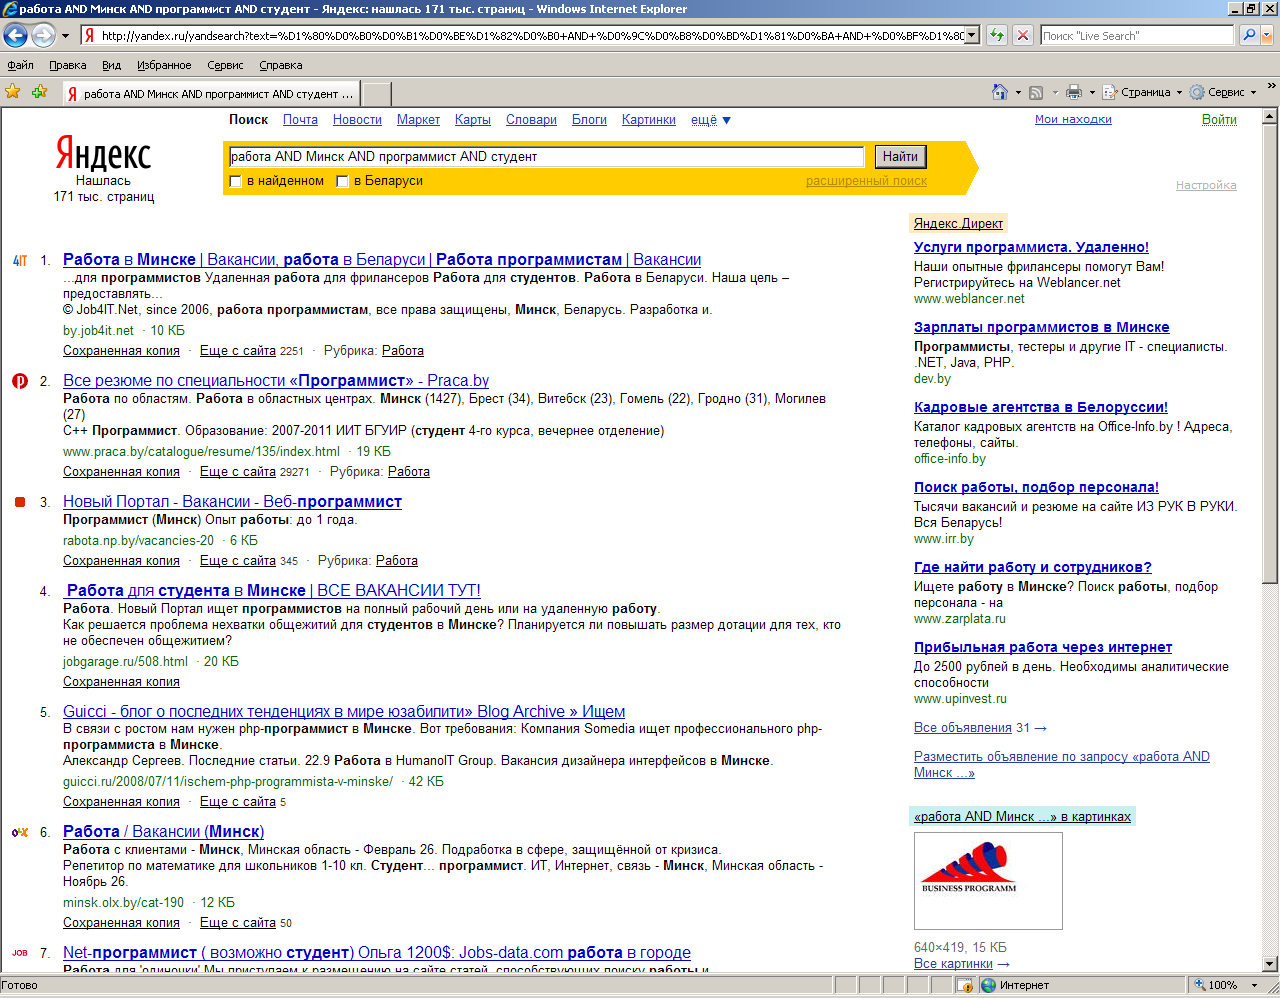Click the page icon in address bar
The height and width of the screenshot is (998, 1280).
pos(90,35)
